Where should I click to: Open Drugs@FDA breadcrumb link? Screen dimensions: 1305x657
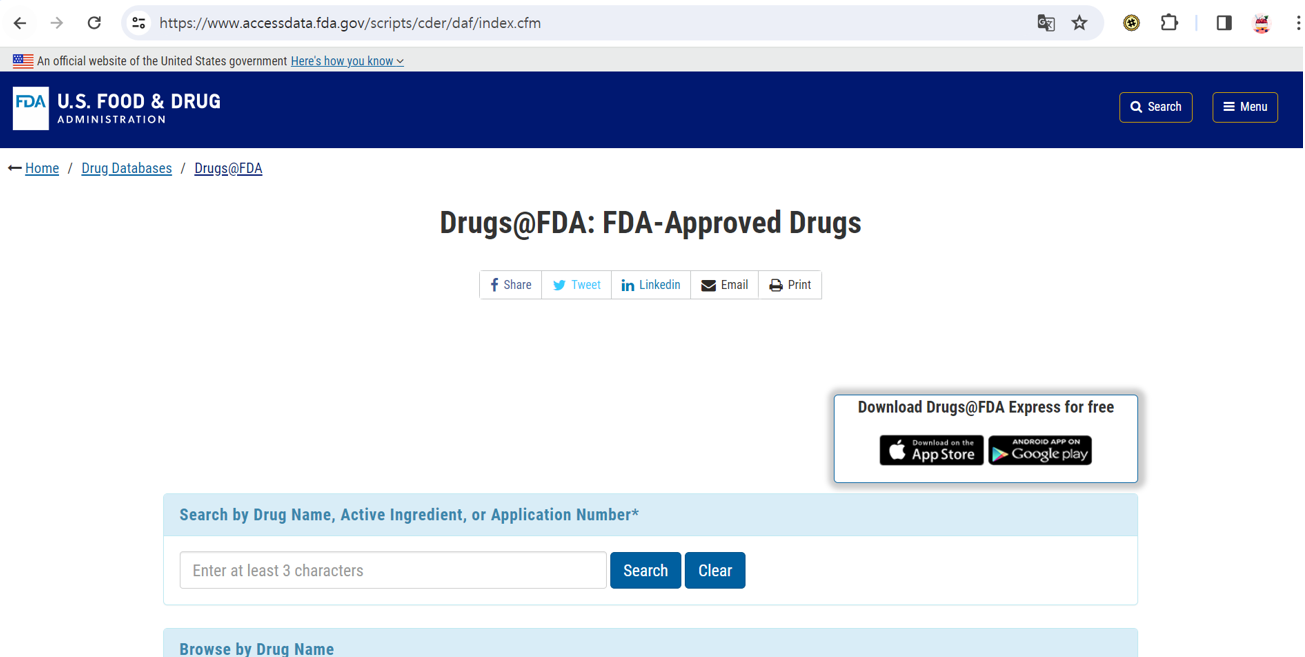tap(228, 168)
